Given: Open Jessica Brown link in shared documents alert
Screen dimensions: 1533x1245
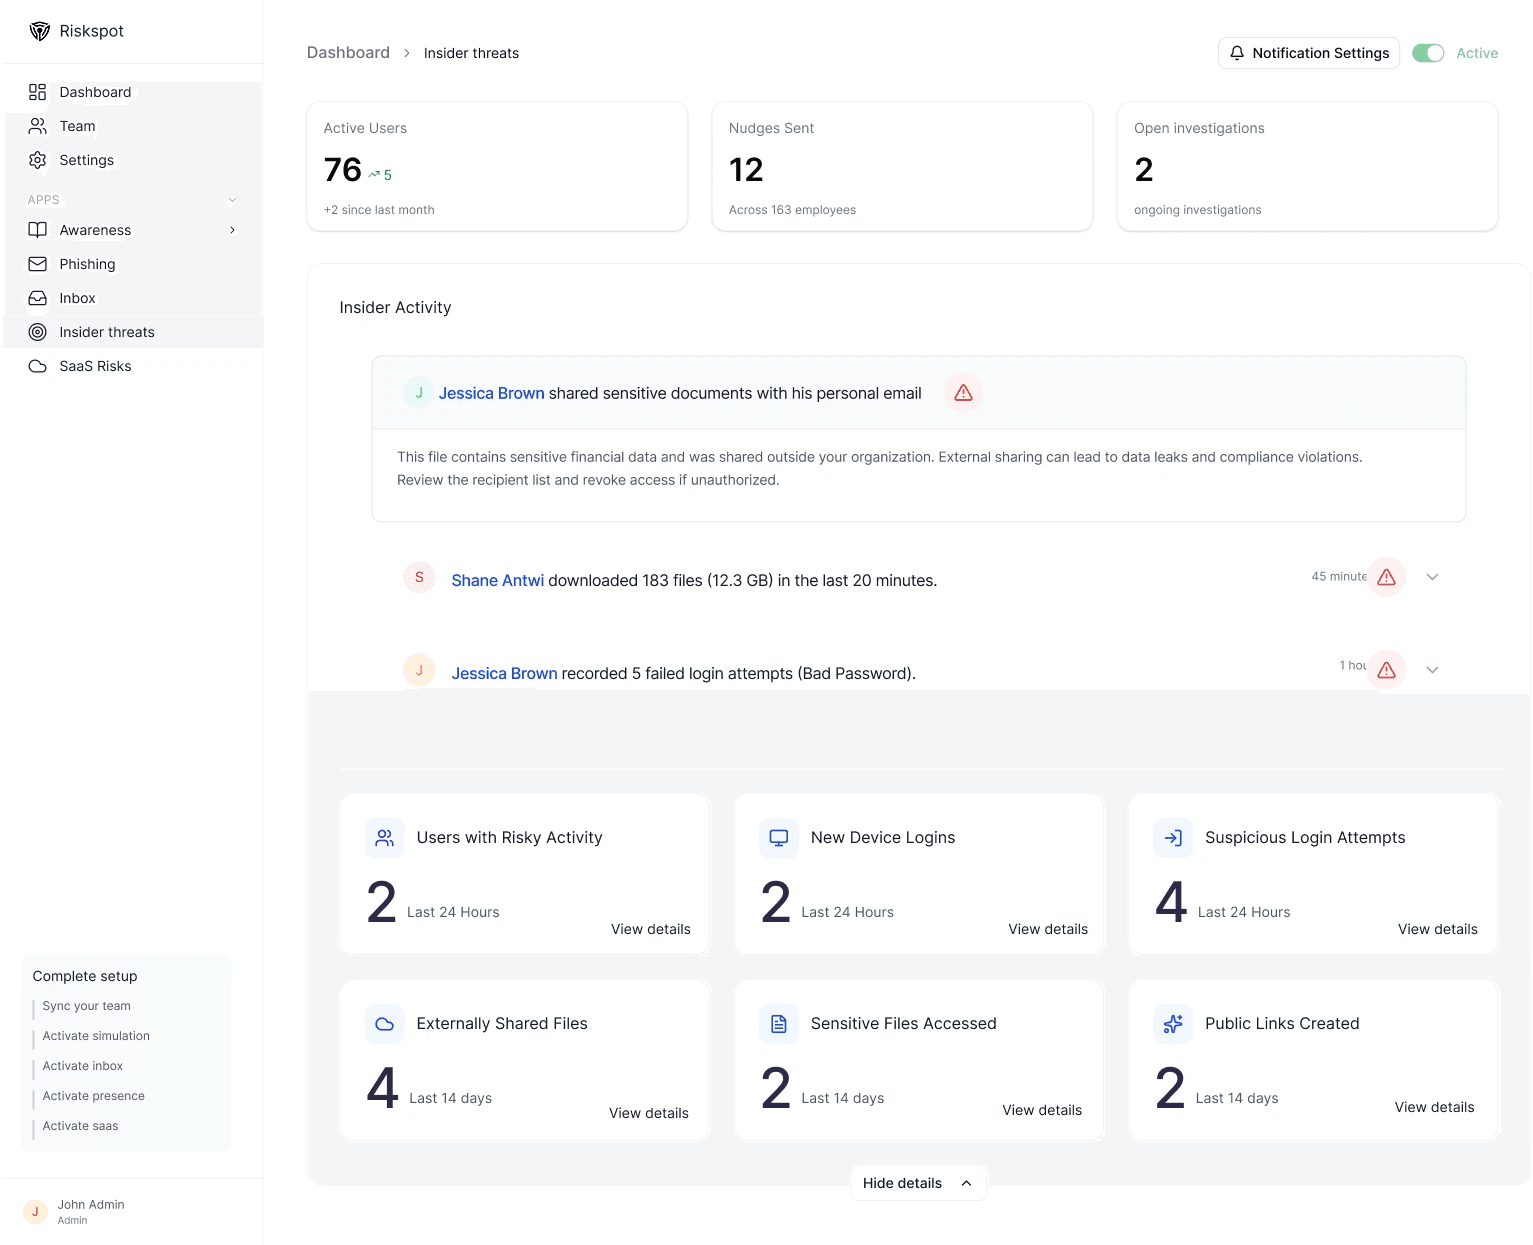Looking at the screenshot, I should (x=491, y=393).
